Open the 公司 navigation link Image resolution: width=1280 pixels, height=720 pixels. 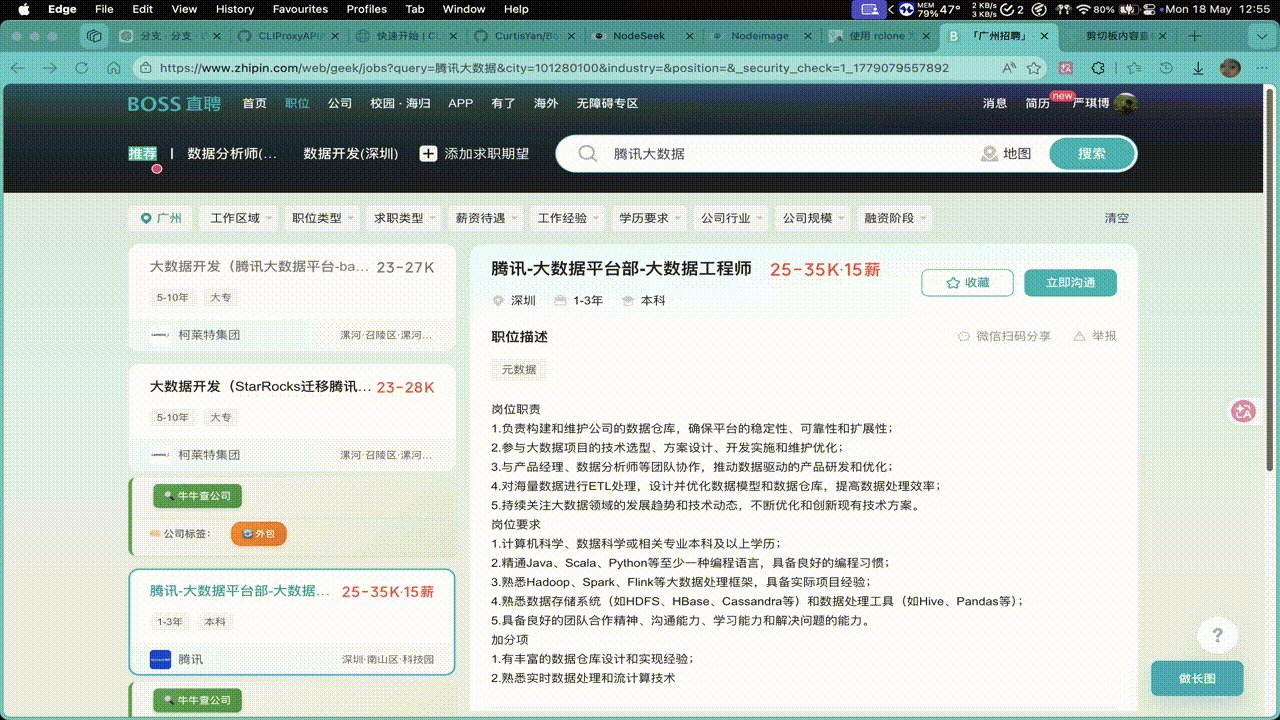340,104
